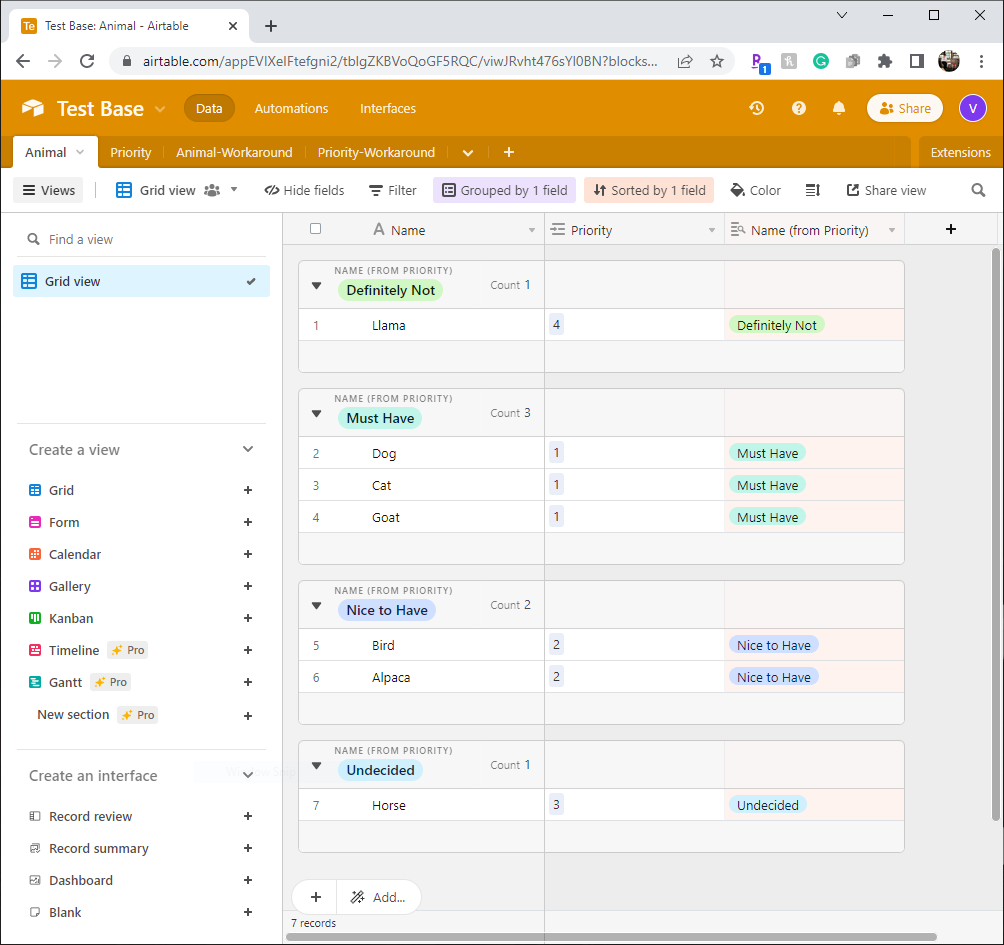Toggle the select all records checkbox
Viewport: 1004px width, 945px height.
pyautogui.click(x=315, y=229)
